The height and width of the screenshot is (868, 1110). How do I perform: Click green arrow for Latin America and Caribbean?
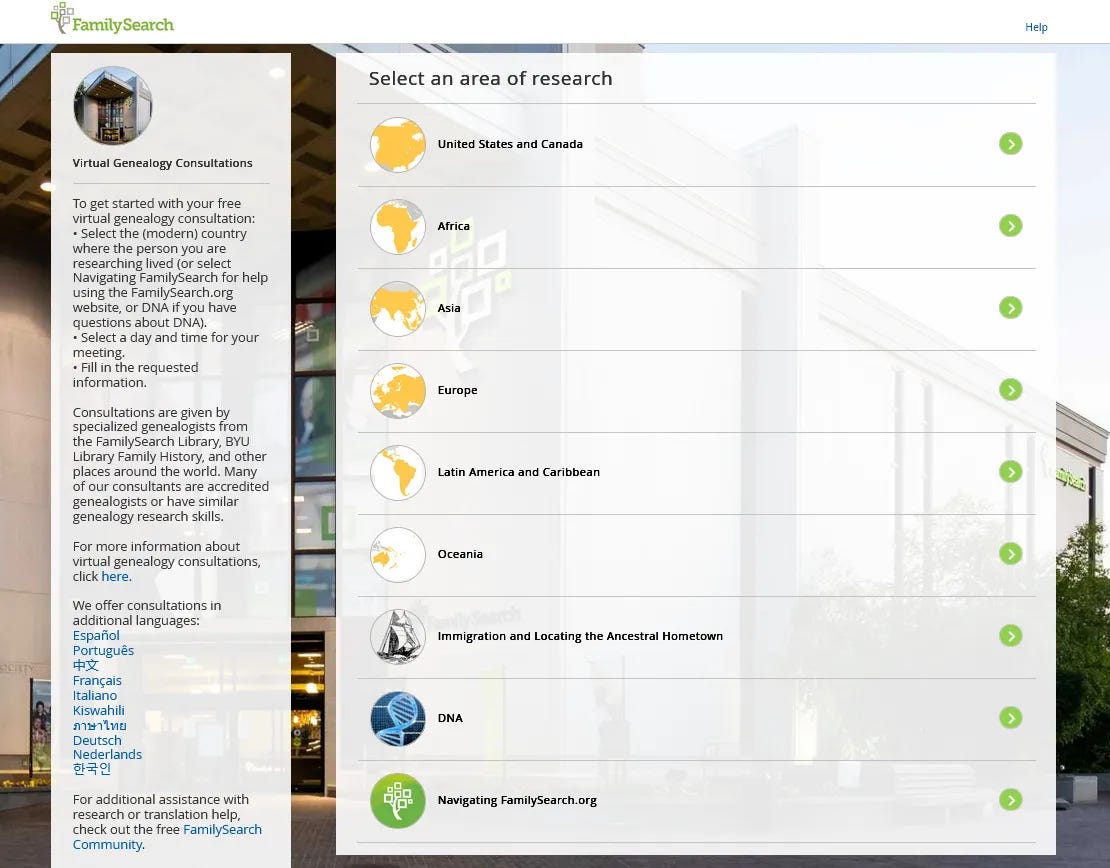pos(1010,472)
